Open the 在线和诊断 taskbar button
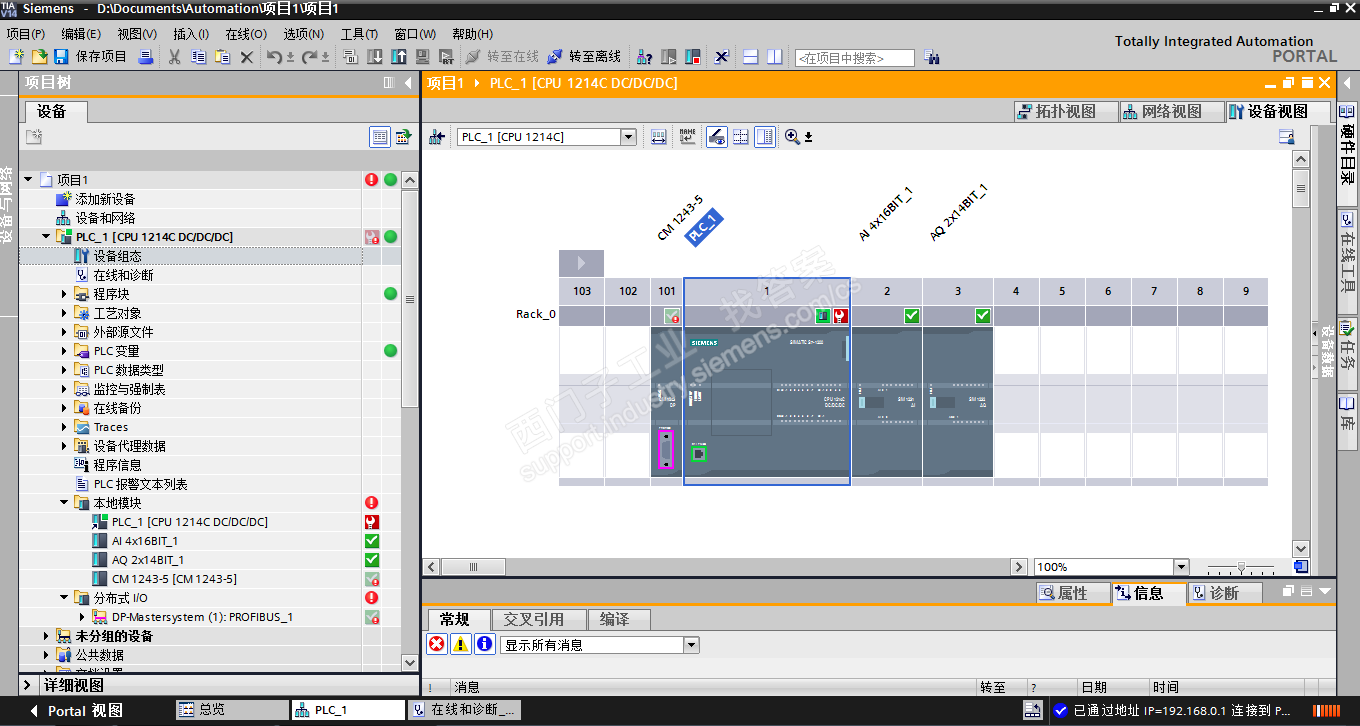The width and height of the screenshot is (1360, 726). click(464, 710)
